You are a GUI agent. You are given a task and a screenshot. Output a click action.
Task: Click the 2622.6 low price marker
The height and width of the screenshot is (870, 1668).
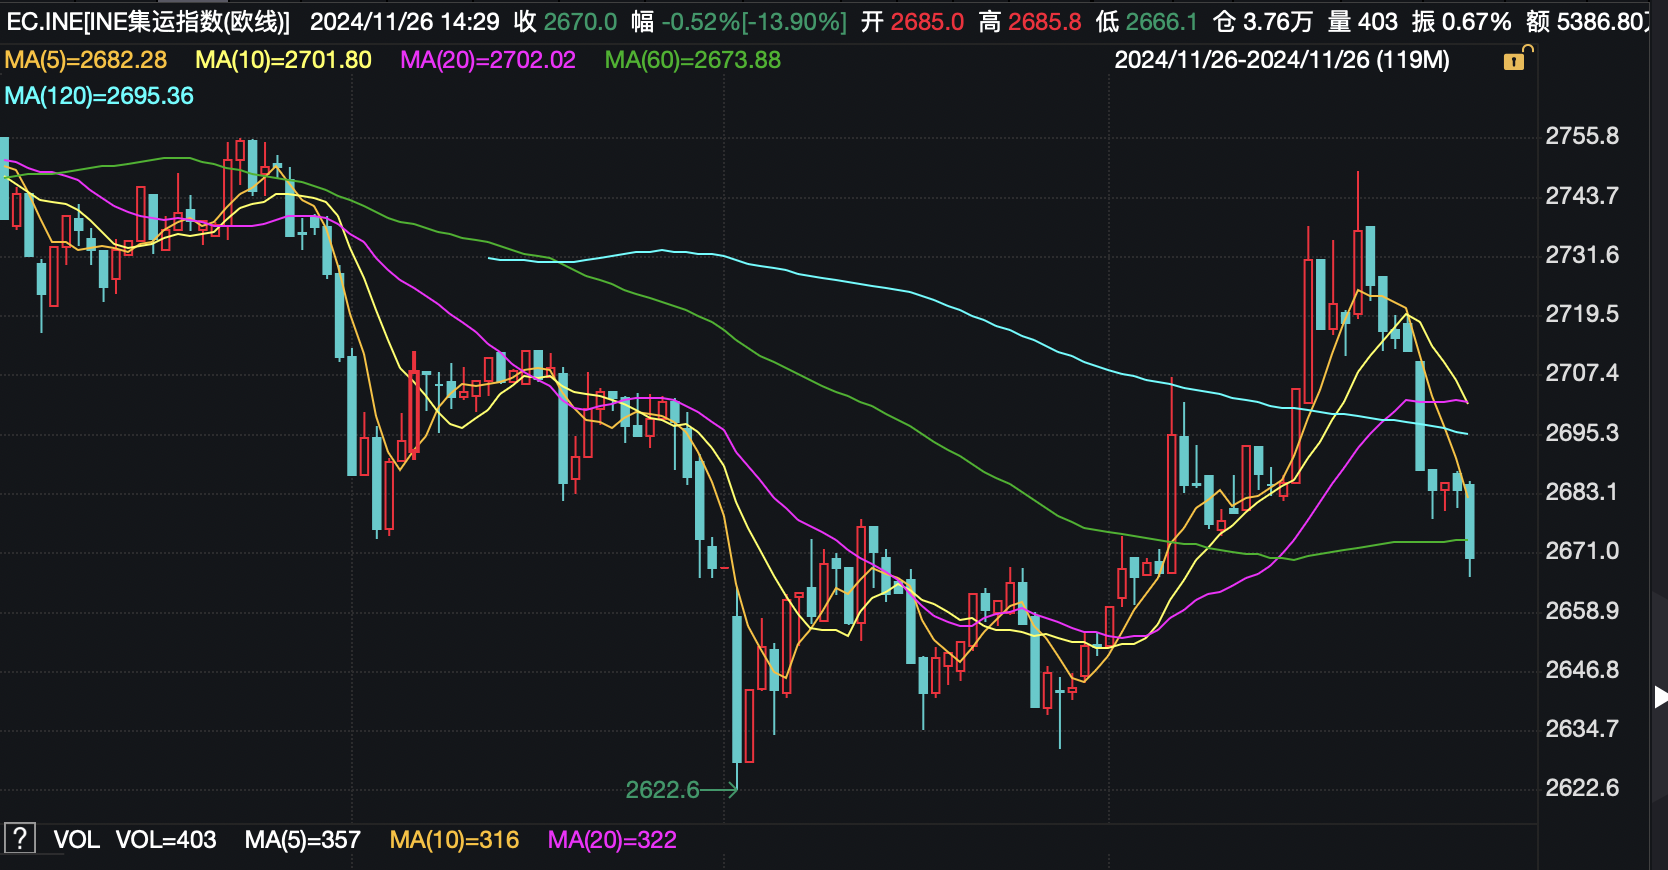pos(662,790)
